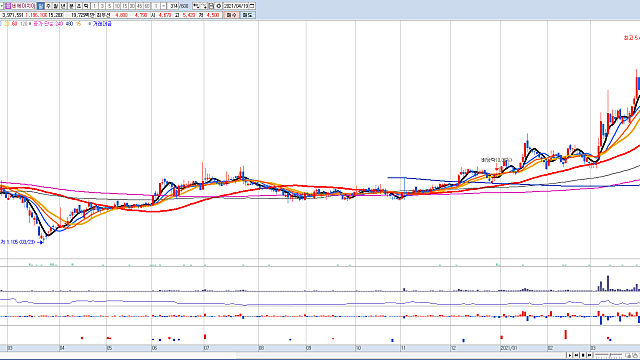Choose the 10 interval button
The image size is (640, 360).
tap(117, 6)
